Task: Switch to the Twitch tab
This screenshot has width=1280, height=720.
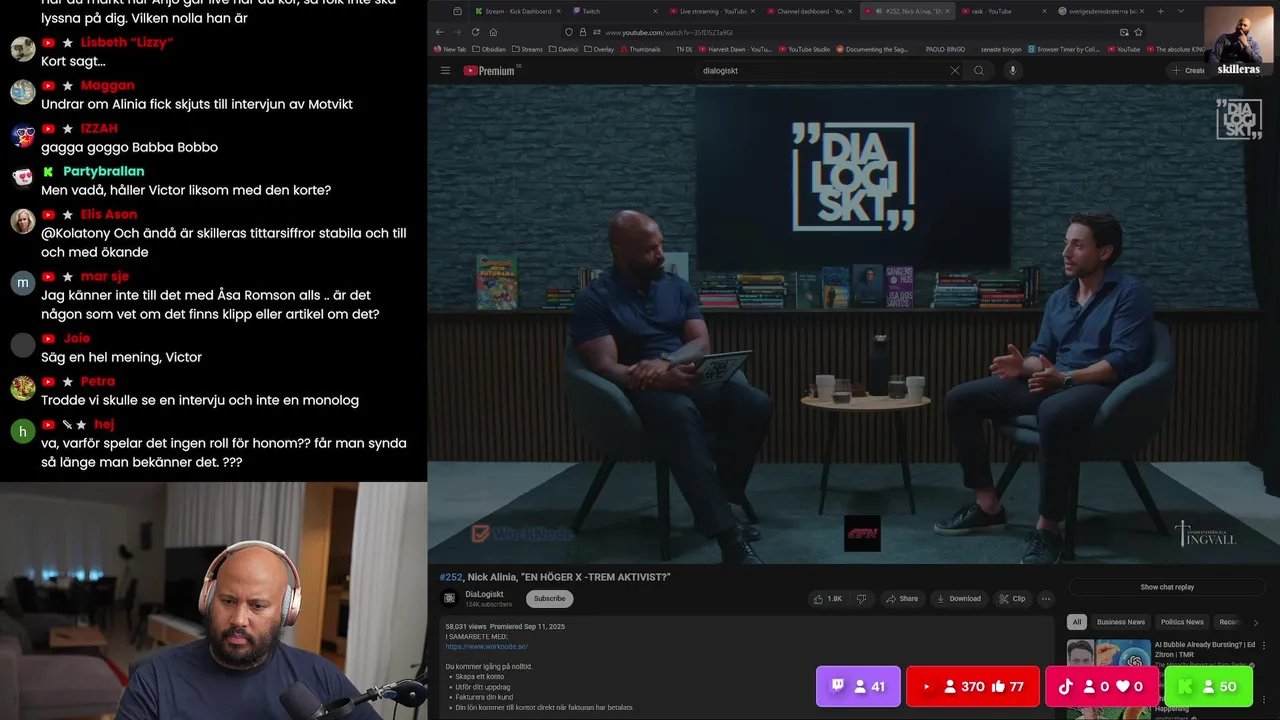Action: pos(613,11)
